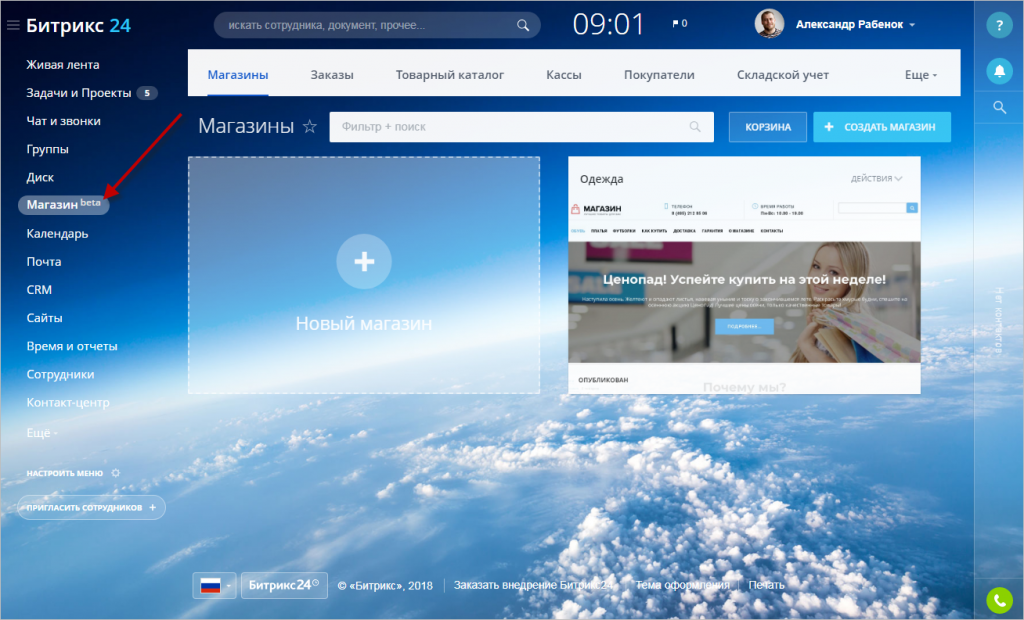Open the Складской учет tab

[x=782, y=75]
